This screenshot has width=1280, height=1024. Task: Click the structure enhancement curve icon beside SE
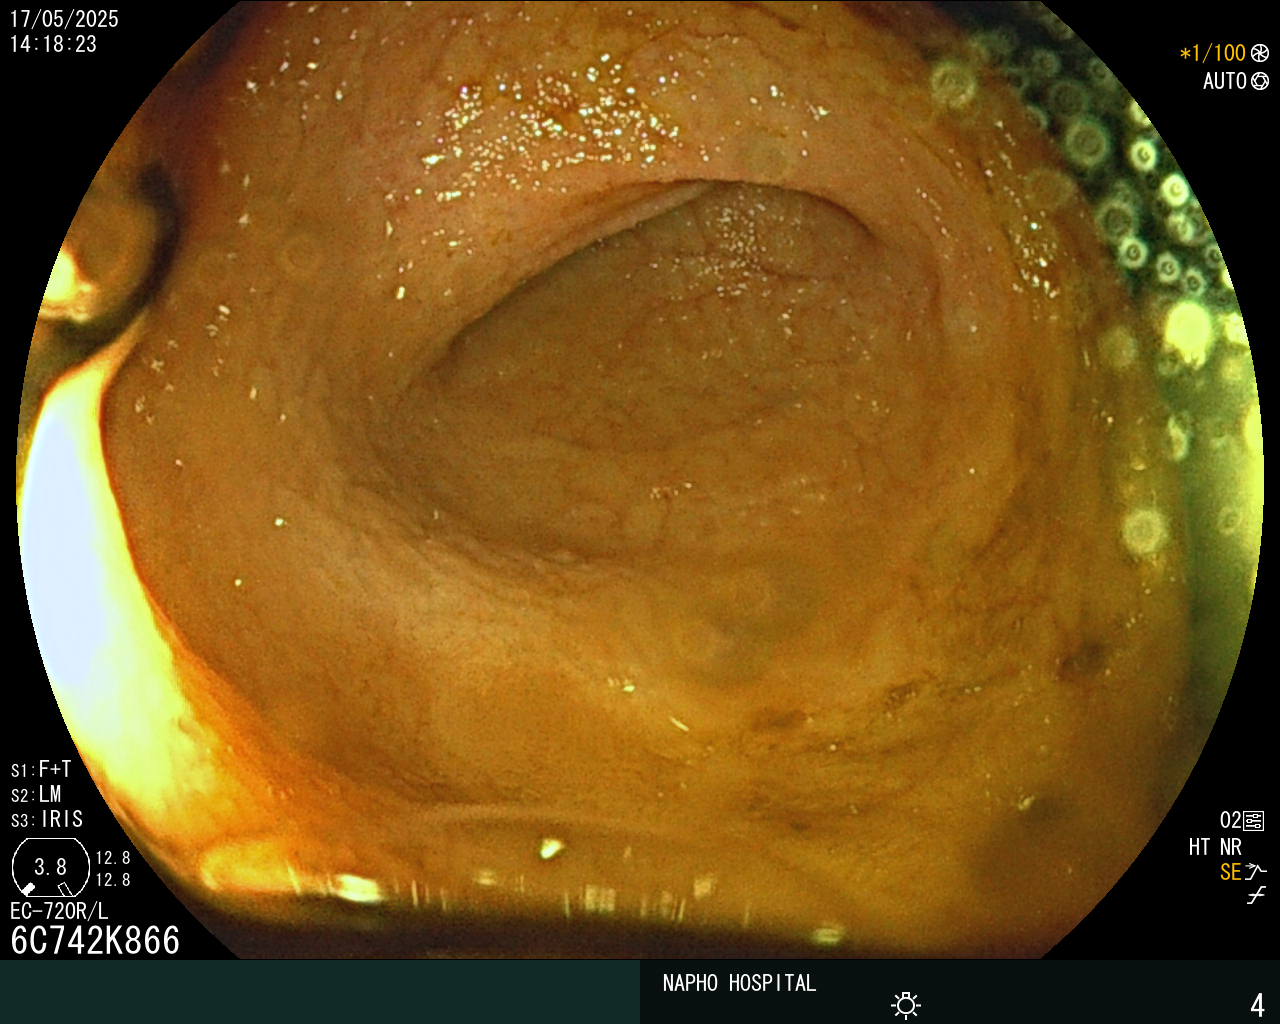pos(1256,872)
